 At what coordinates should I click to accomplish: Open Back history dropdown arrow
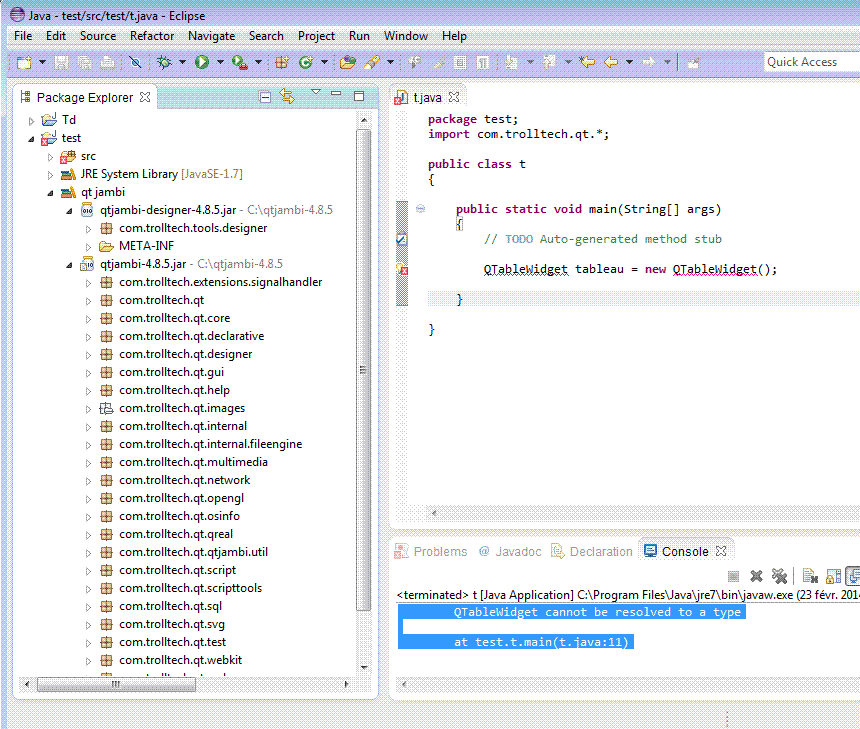coord(630,62)
